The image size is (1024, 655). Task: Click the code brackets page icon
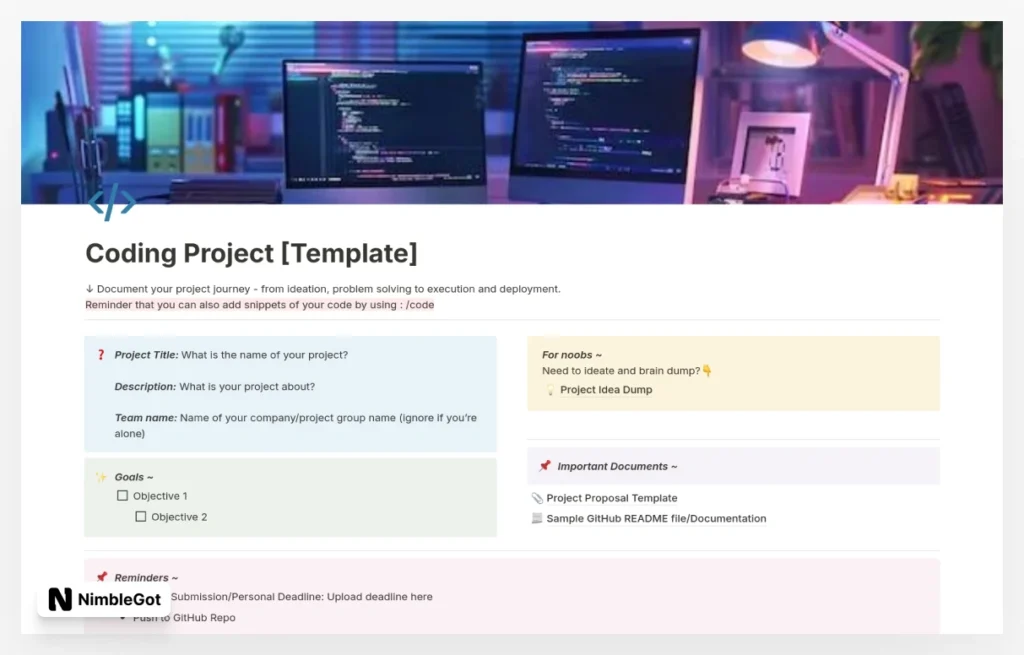[112, 202]
